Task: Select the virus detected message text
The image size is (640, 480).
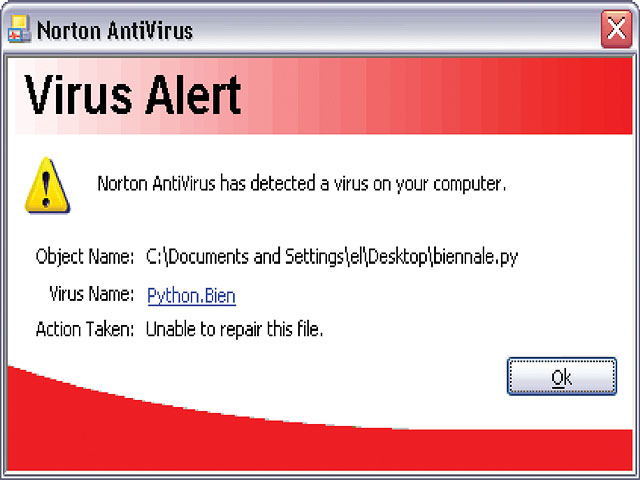Action: click(302, 184)
